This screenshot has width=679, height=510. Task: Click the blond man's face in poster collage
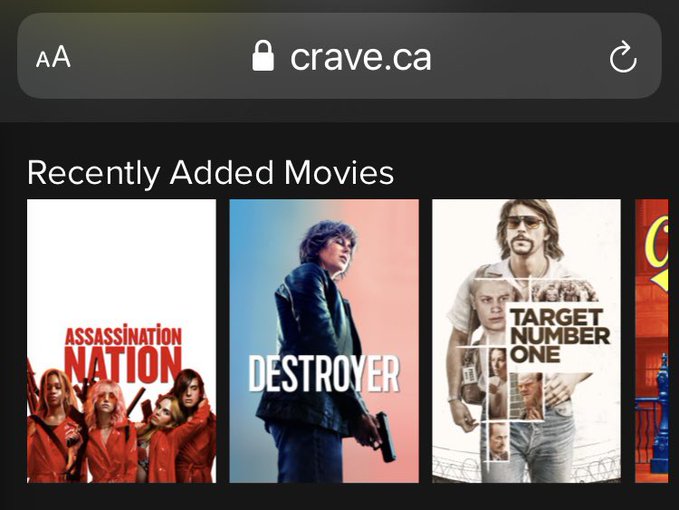coord(491,308)
